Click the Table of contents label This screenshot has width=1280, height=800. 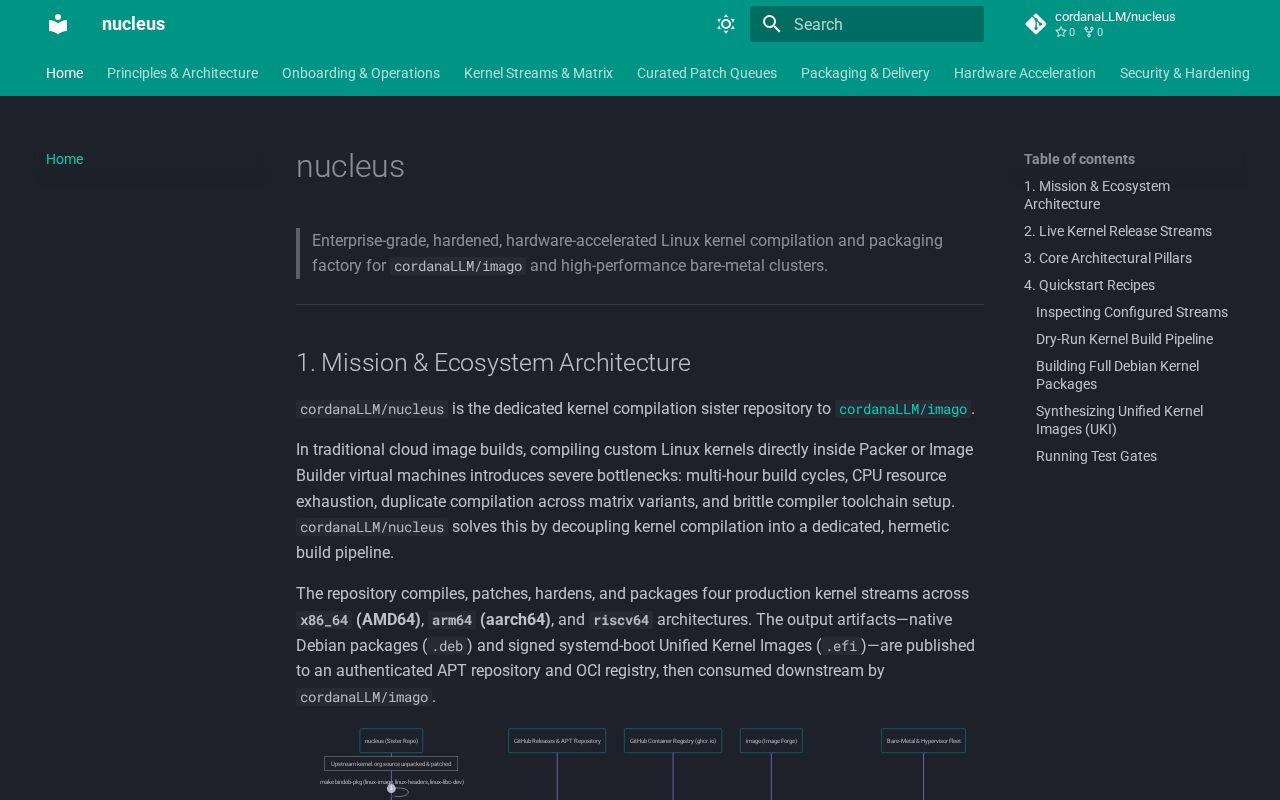(1079, 159)
